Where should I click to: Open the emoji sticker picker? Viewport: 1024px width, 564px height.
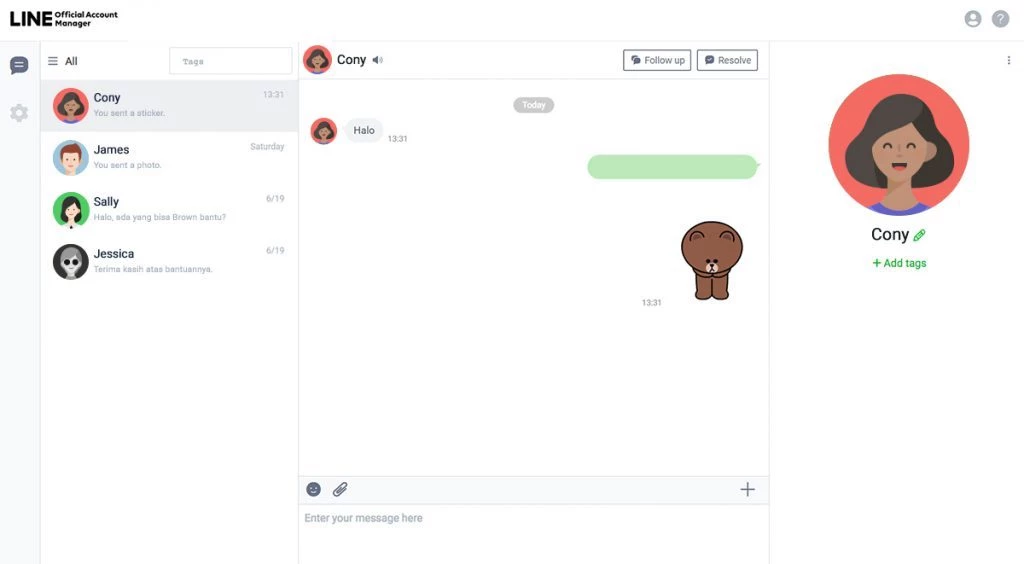point(313,489)
